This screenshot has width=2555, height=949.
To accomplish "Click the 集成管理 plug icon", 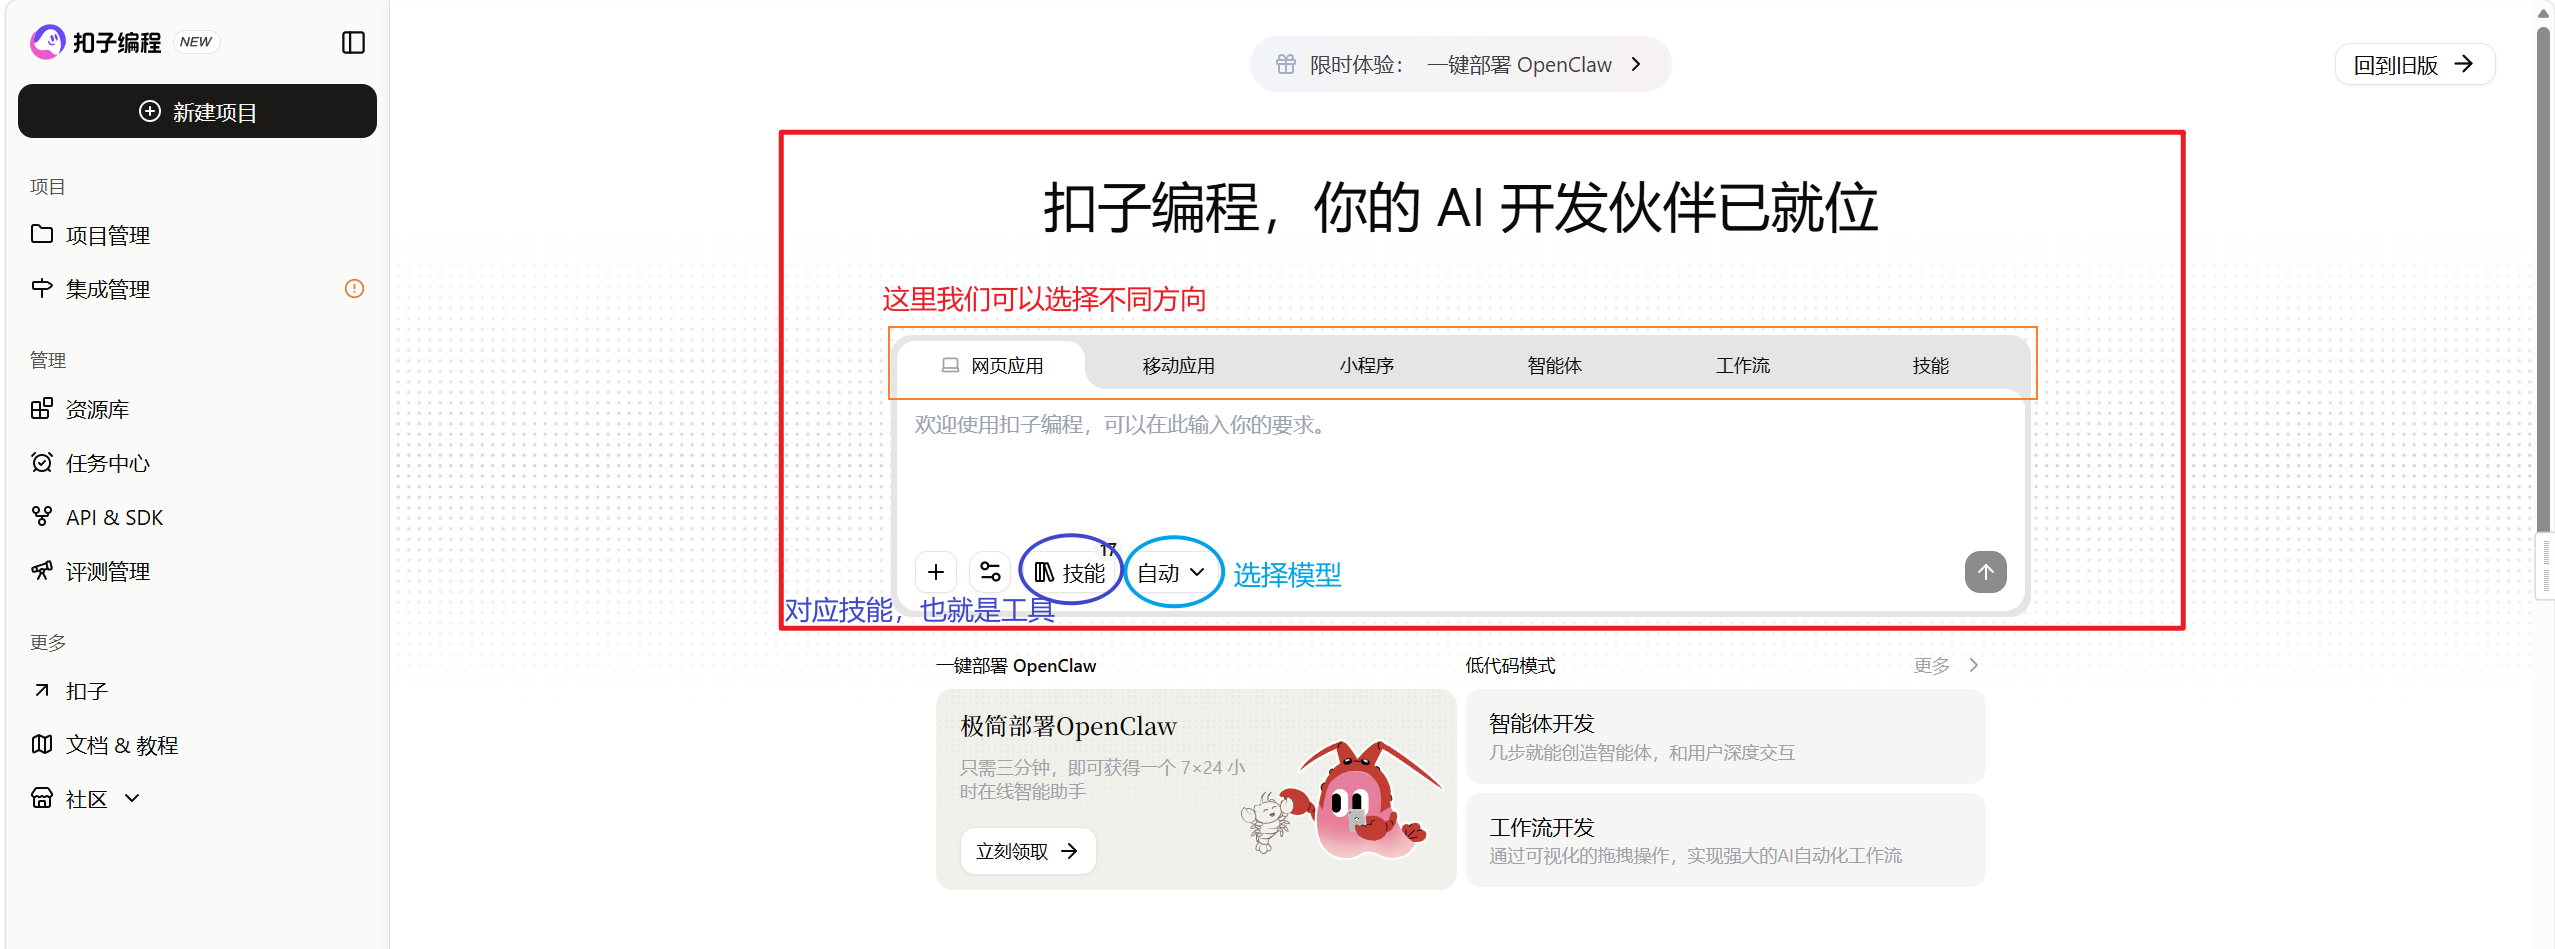I will (x=42, y=288).
